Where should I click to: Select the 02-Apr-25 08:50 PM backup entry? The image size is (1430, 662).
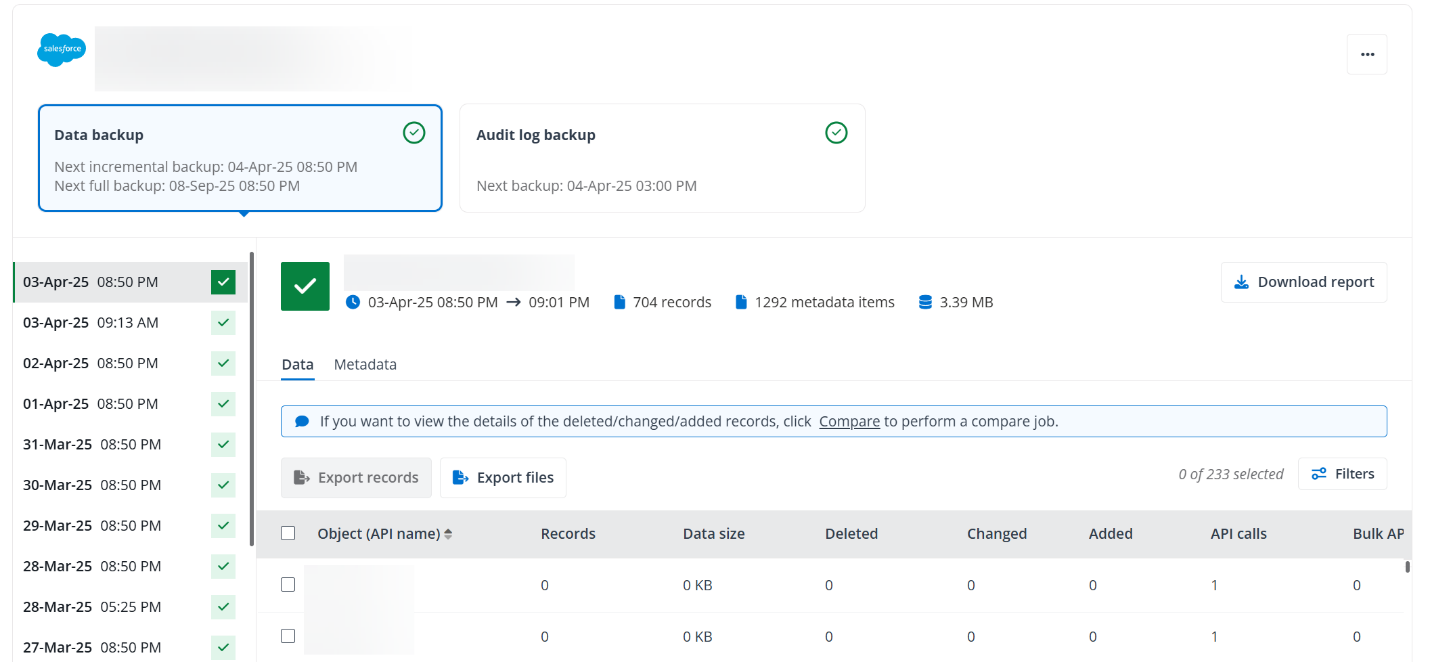[x=90, y=363]
